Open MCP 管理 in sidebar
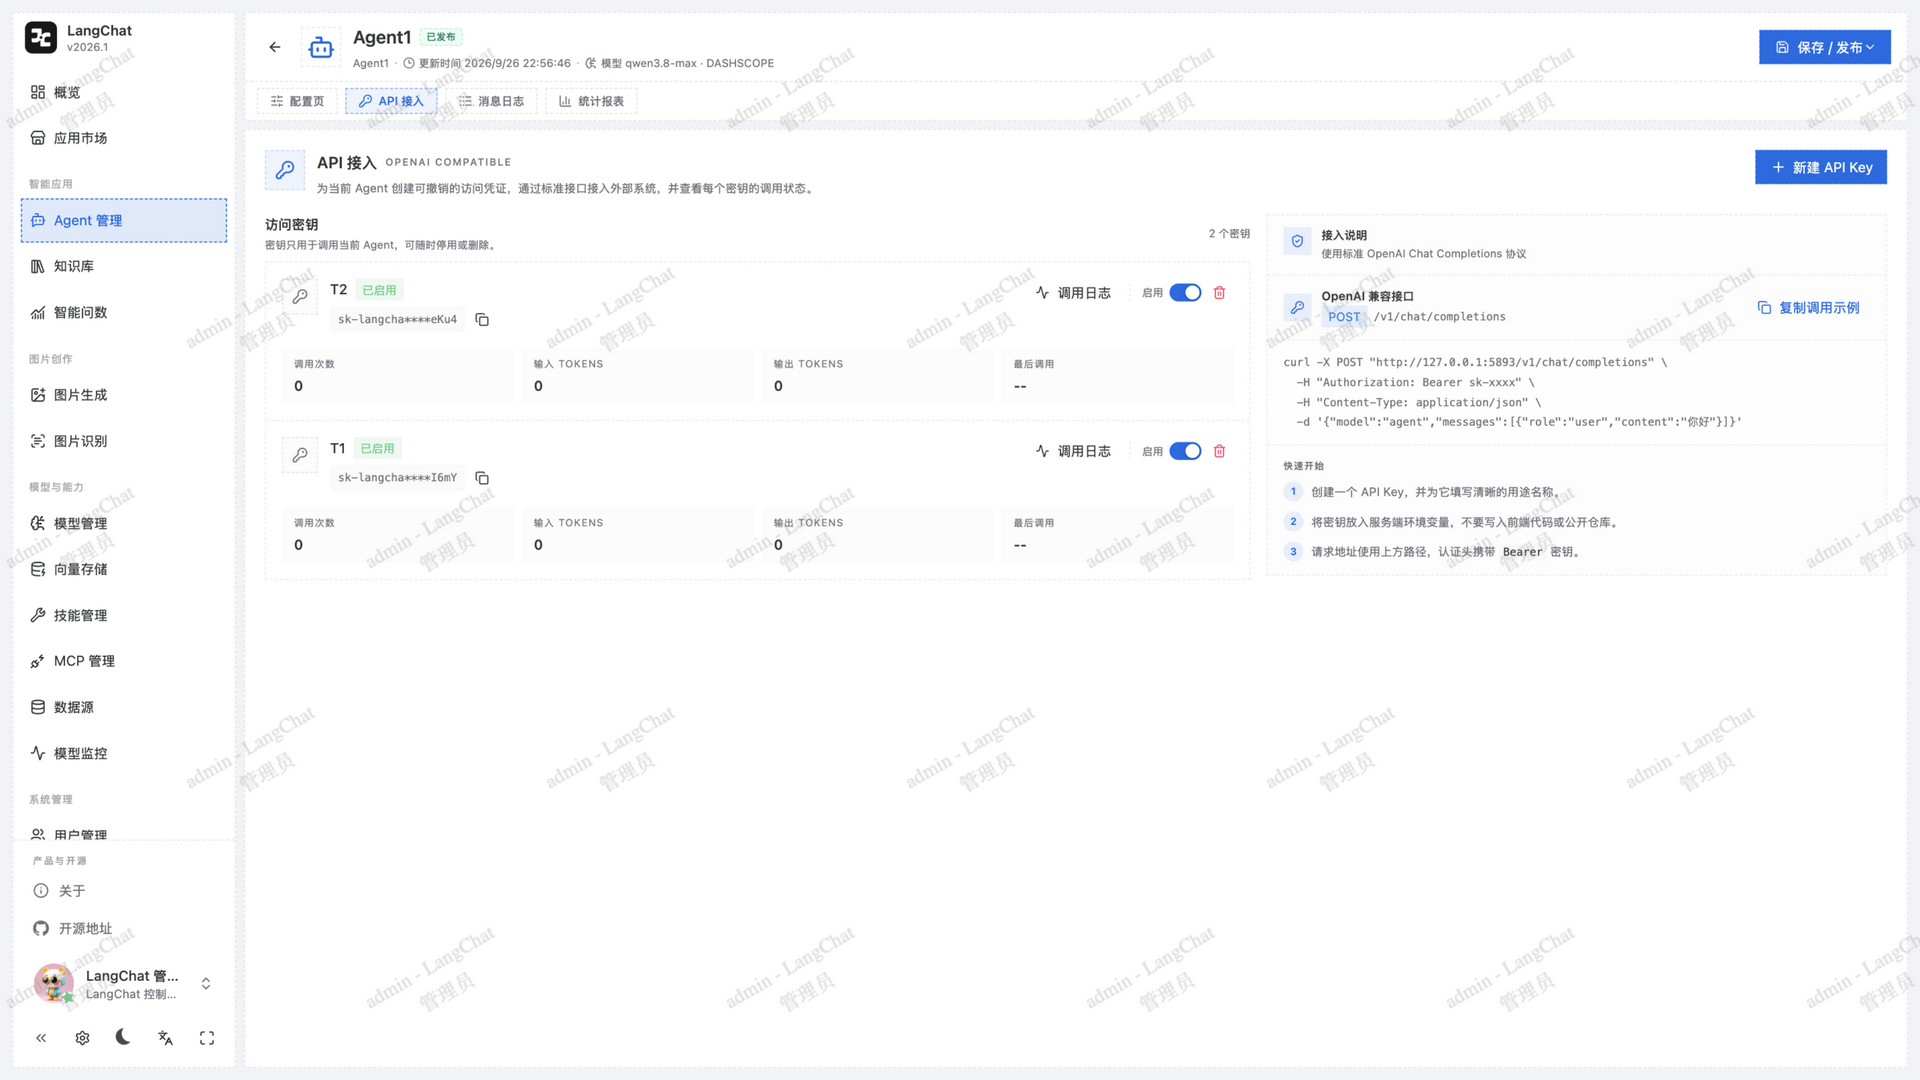 point(124,661)
